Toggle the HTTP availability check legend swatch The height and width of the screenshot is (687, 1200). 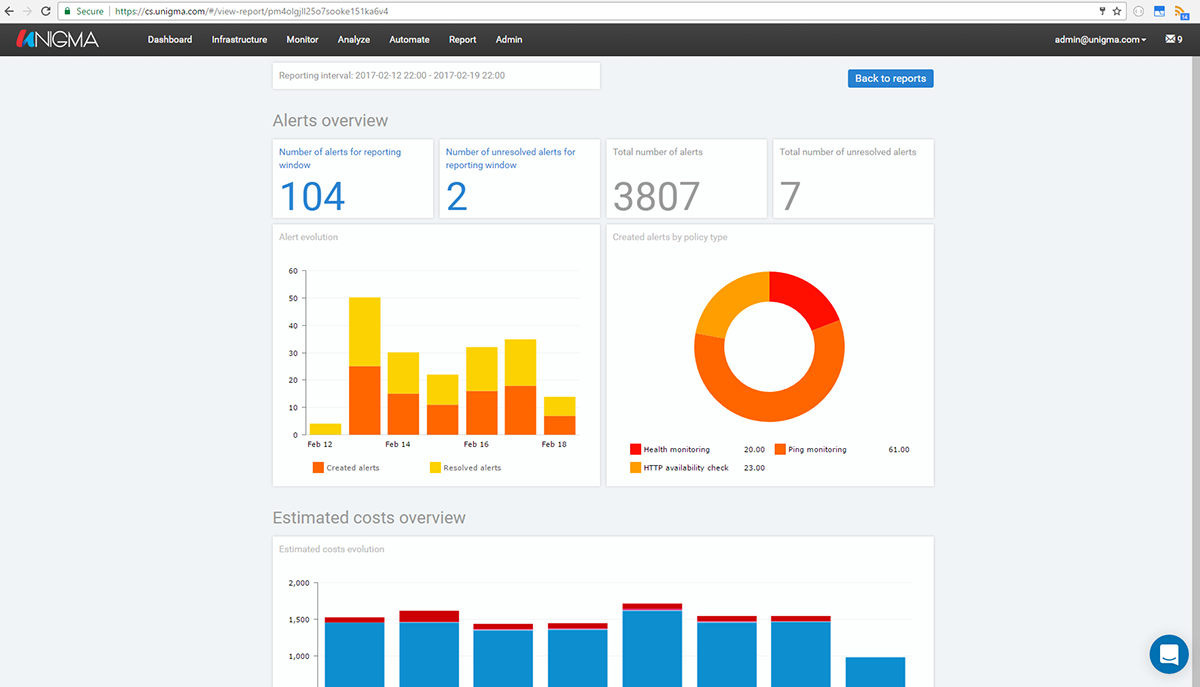(x=635, y=467)
